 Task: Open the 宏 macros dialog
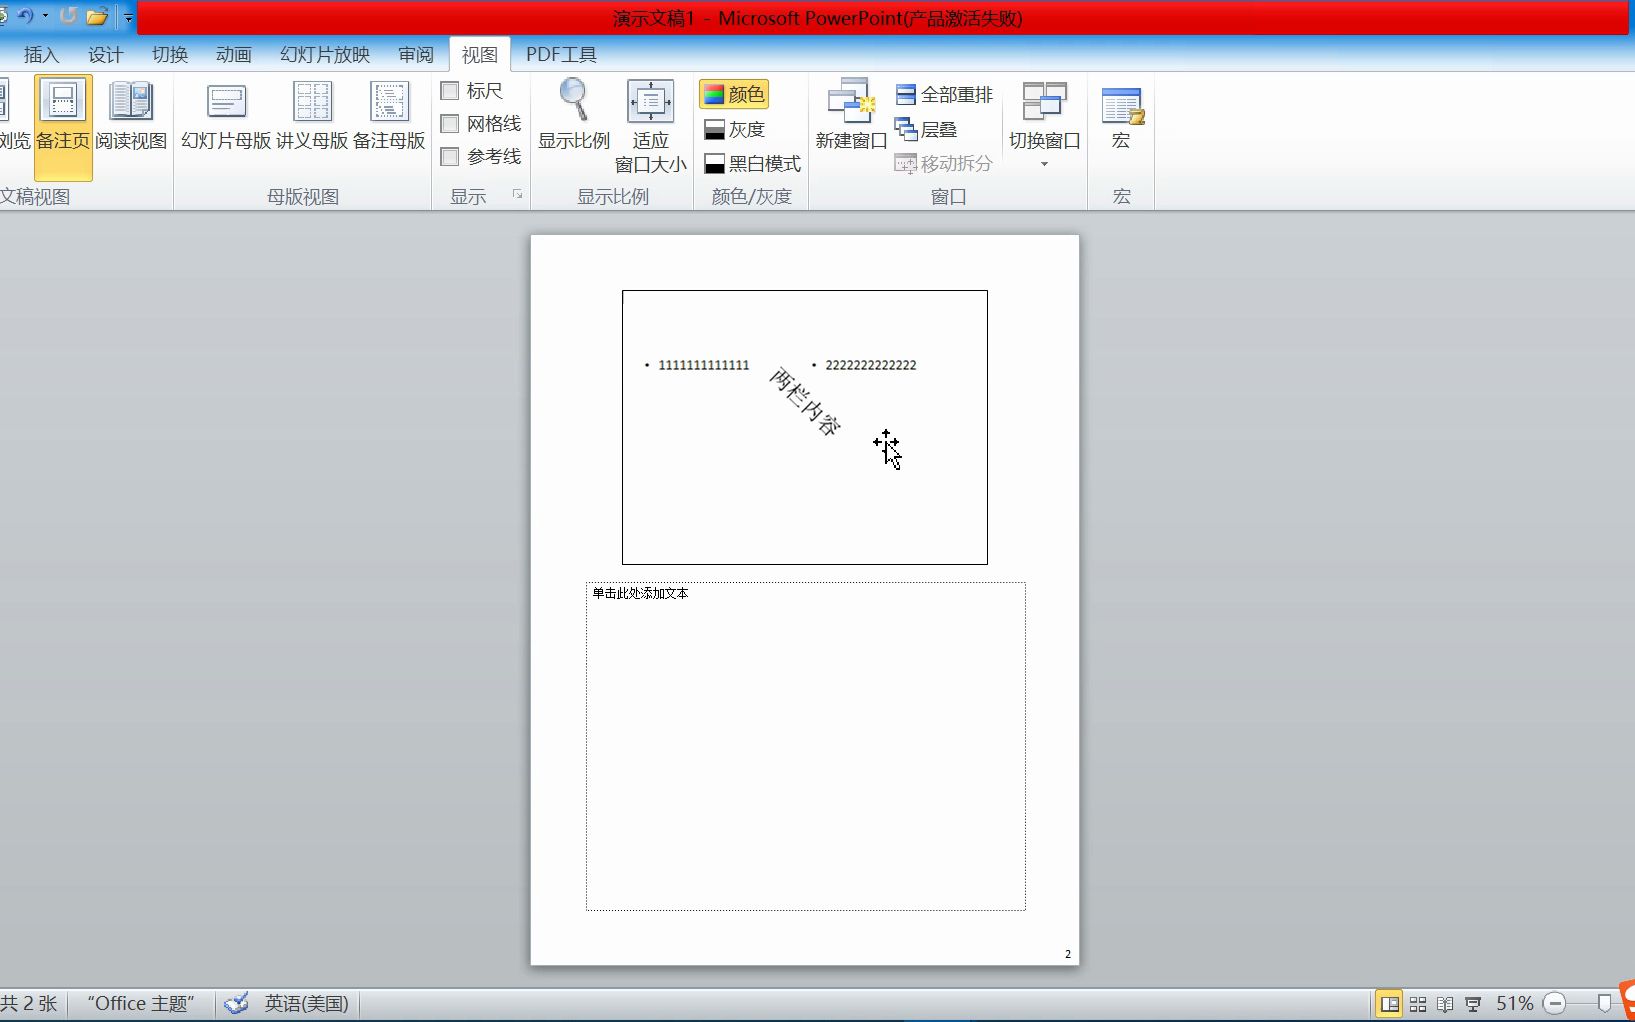tap(1122, 118)
